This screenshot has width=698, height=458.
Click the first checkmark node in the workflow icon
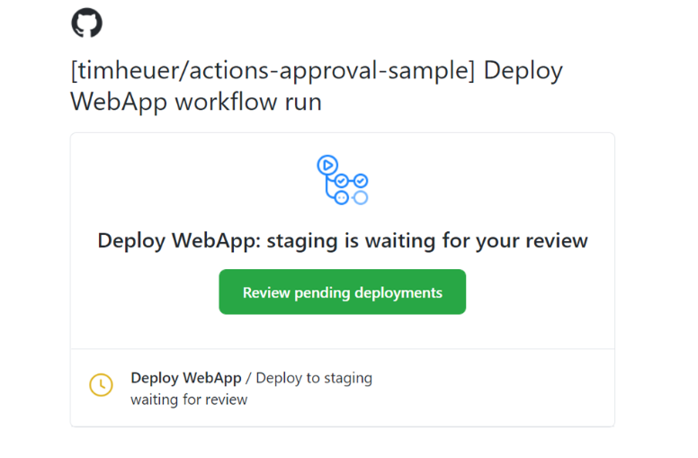(x=341, y=181)
